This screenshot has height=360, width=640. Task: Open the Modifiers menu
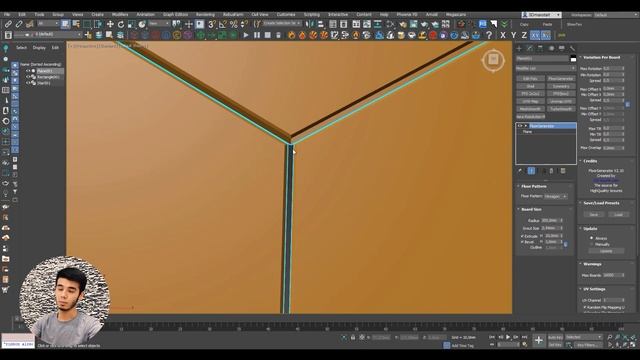tap(120, 14)
